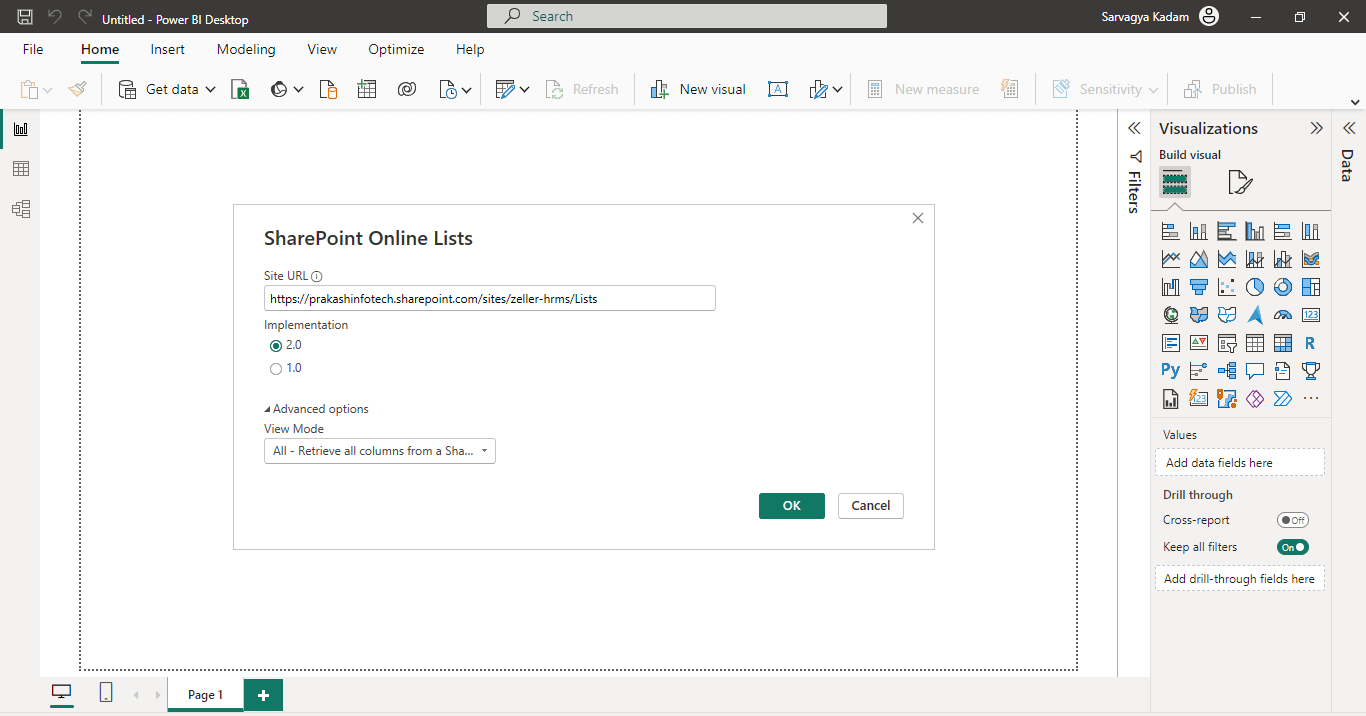This screenshot has height=716, width=1366.
Task: Select Implementation 1.0 radio button
Action: click(x=276, y=369)
